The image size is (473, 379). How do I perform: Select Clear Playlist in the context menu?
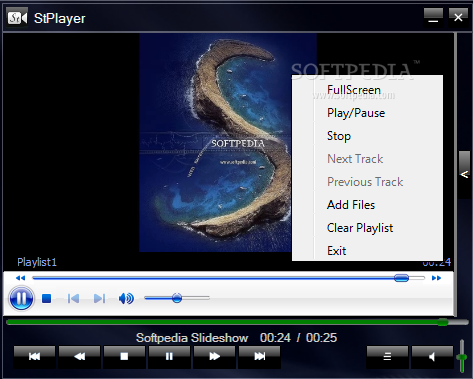(x=367, y=228)
